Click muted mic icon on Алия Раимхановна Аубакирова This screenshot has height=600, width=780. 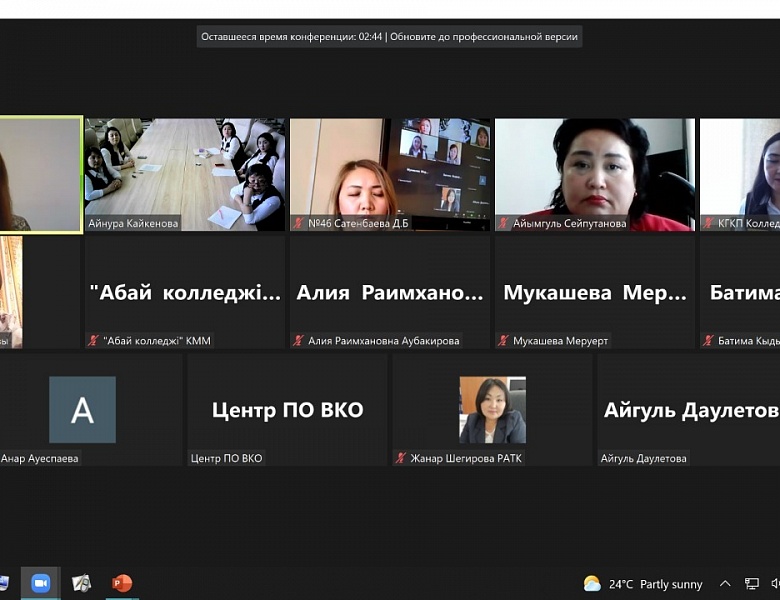click(298, 341)
